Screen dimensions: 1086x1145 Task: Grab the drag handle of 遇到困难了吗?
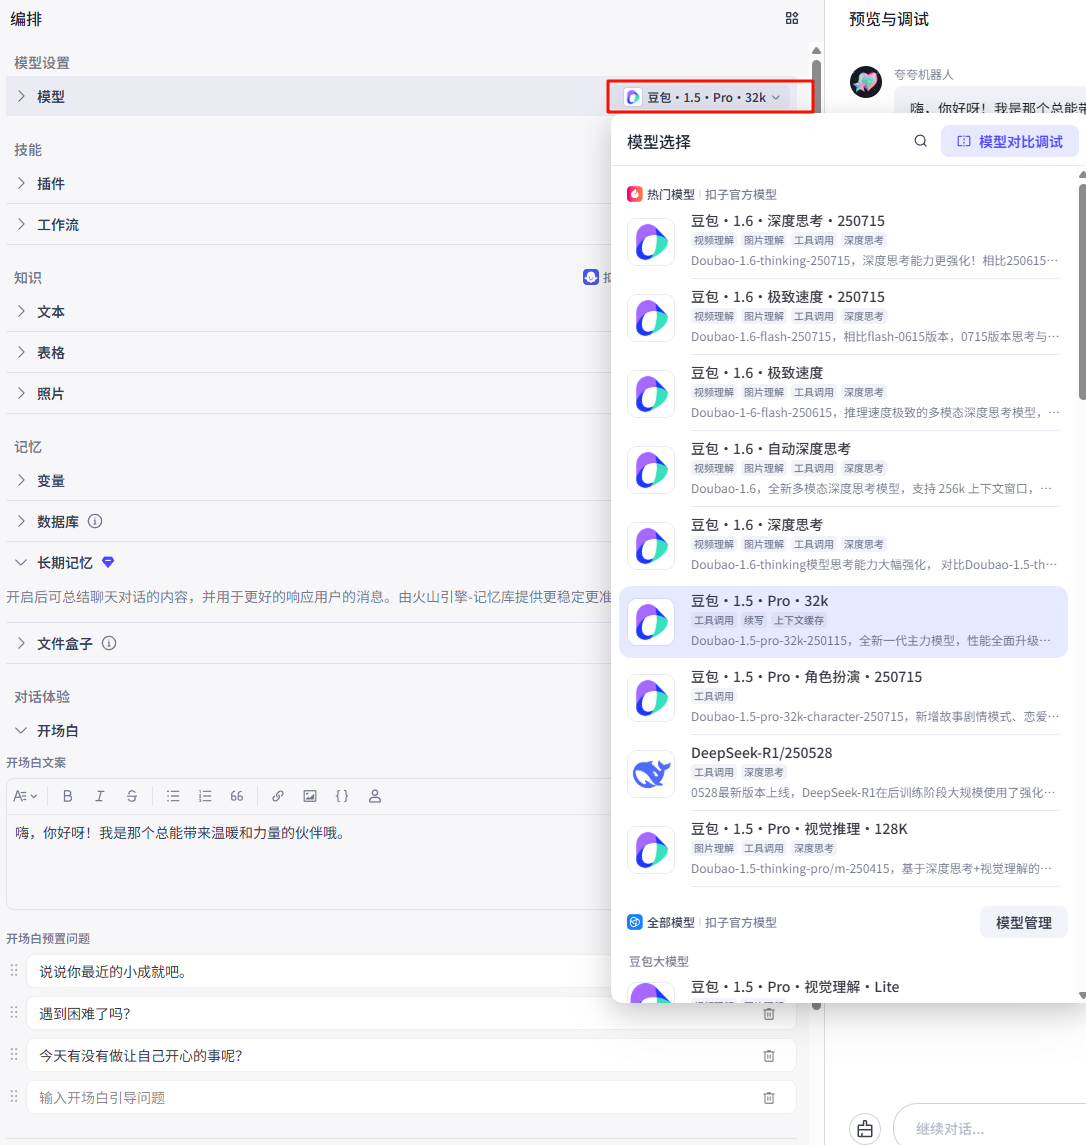[14, 1012]
